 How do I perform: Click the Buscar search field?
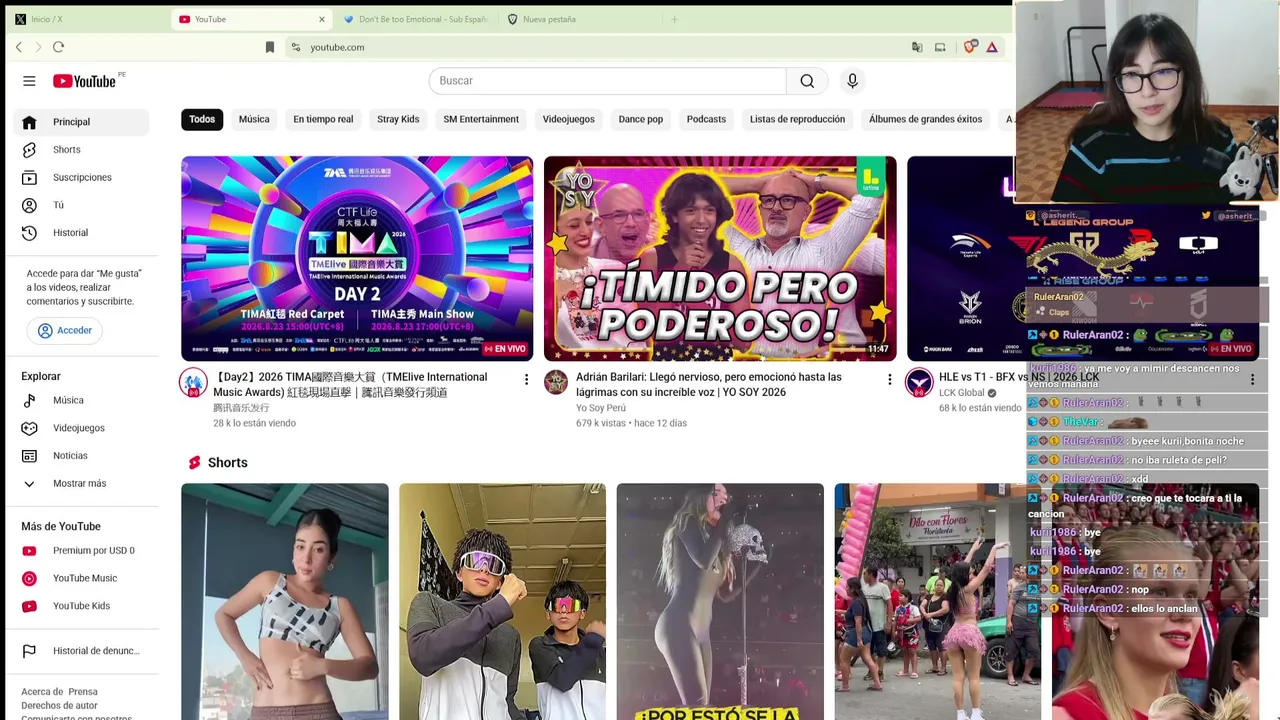(607, 81)
